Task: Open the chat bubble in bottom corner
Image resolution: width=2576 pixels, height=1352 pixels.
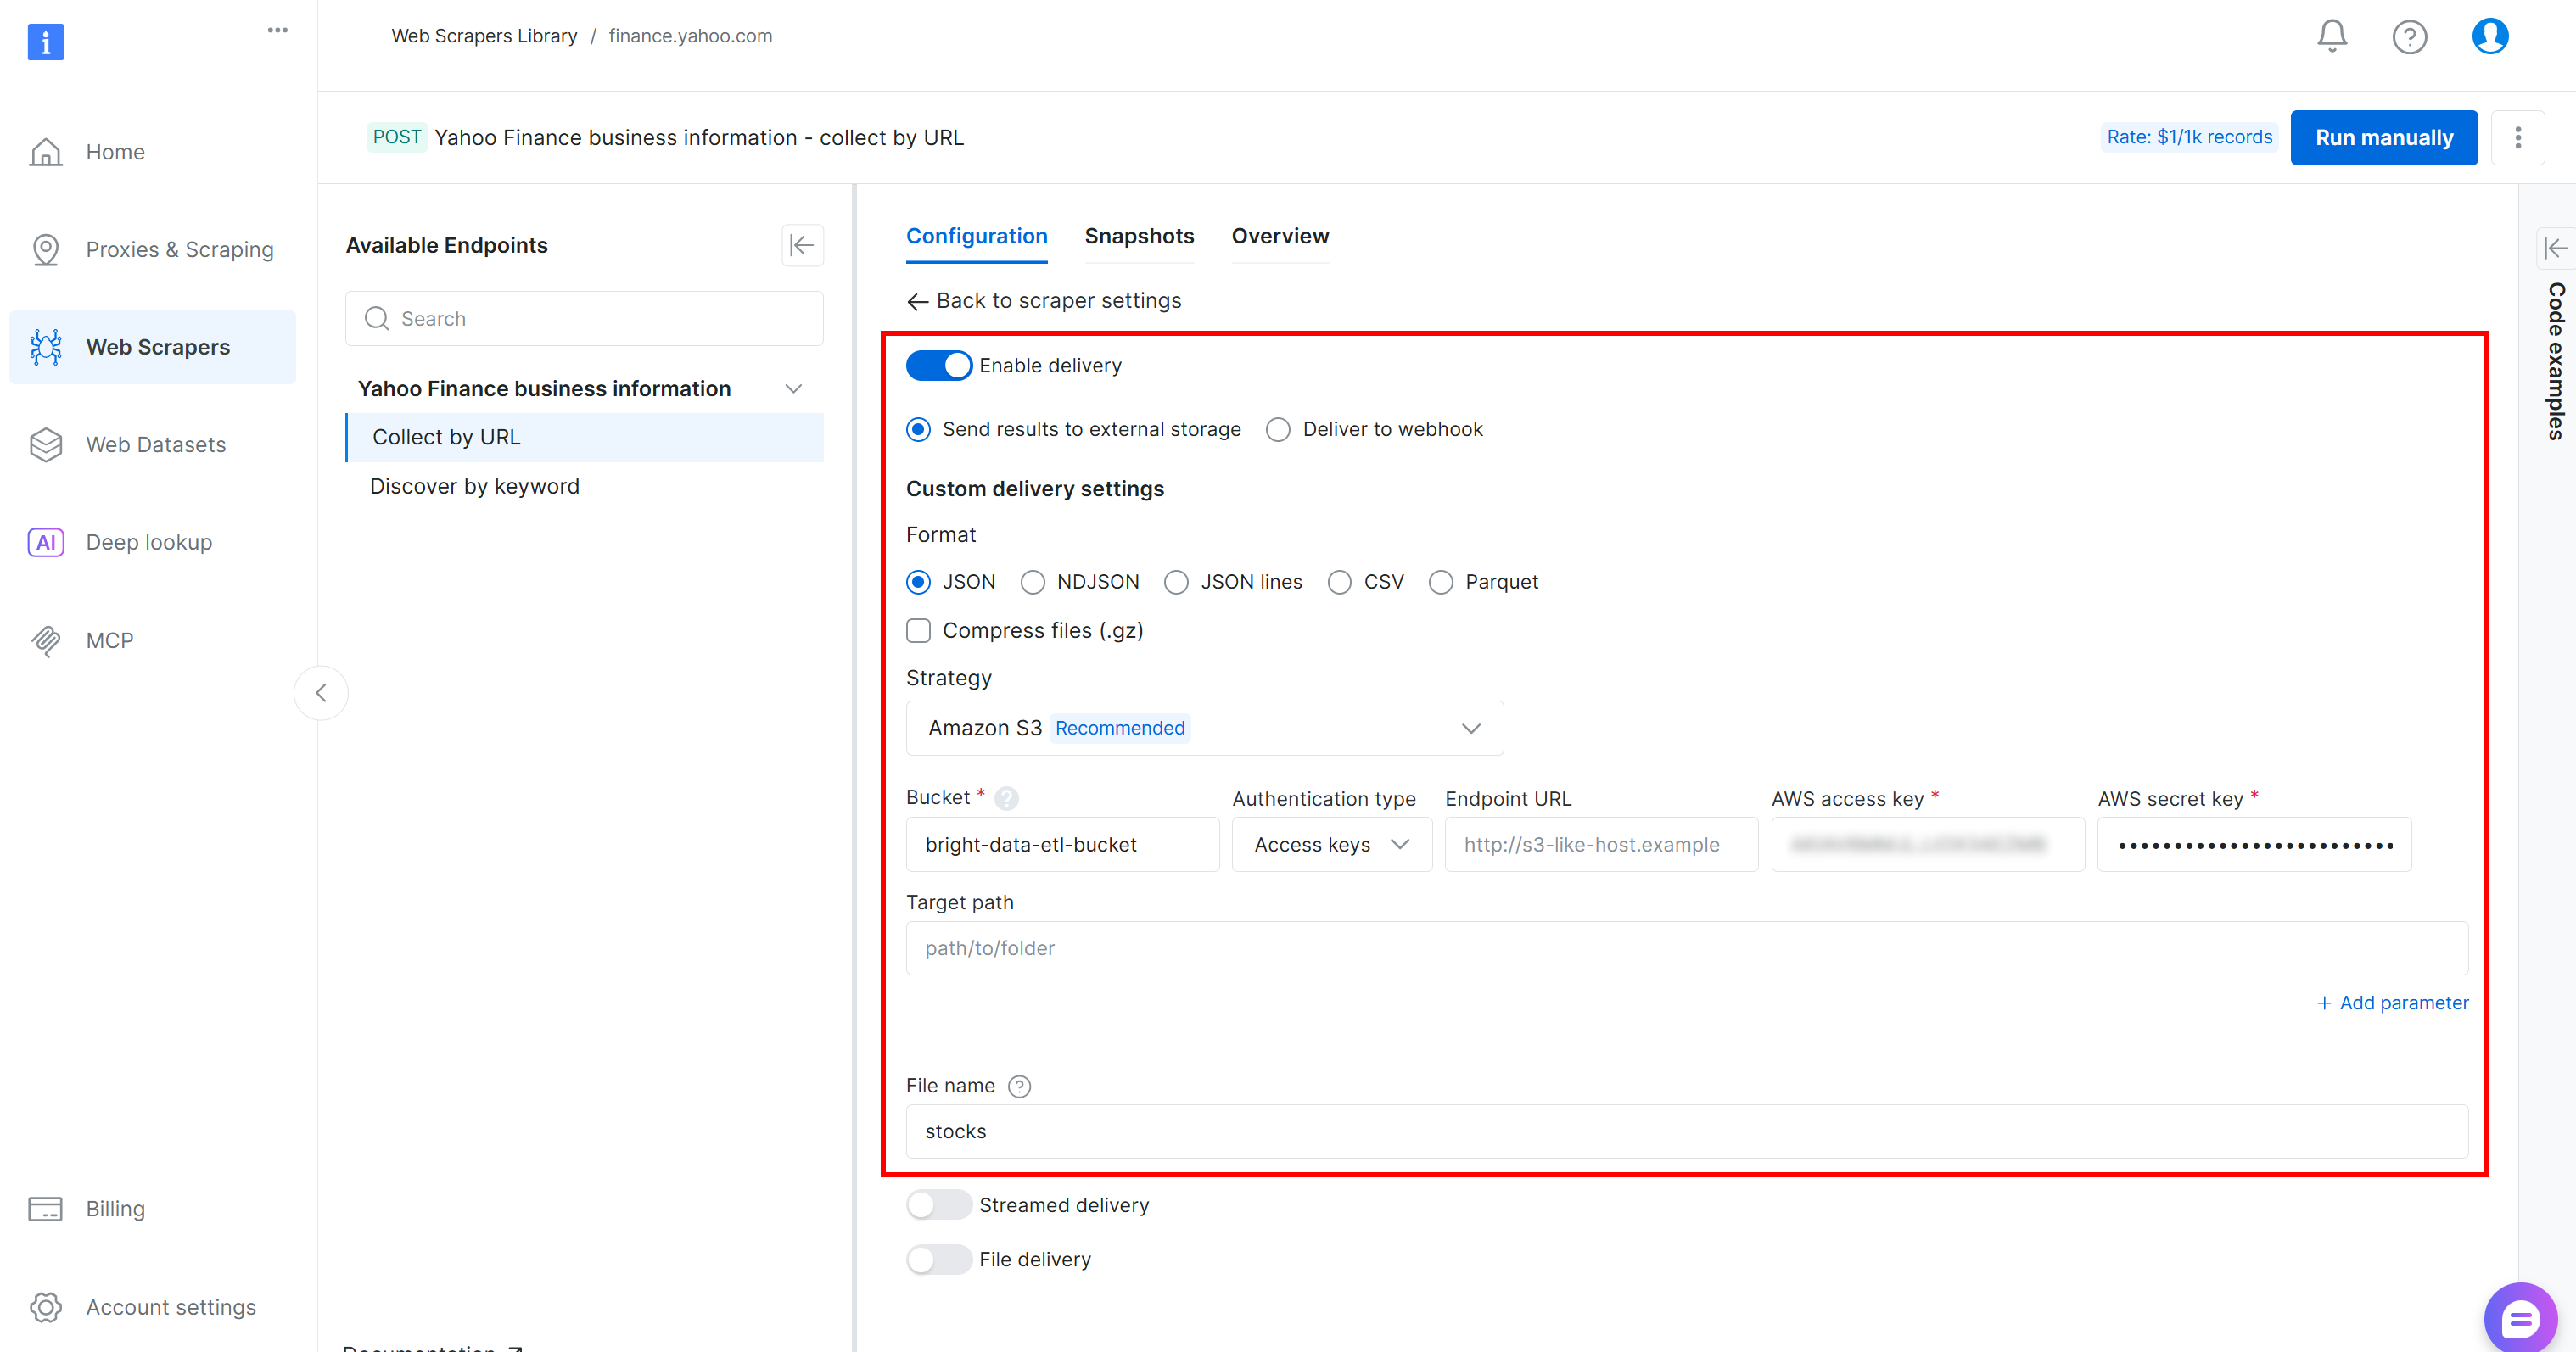Action: 2520,1316
